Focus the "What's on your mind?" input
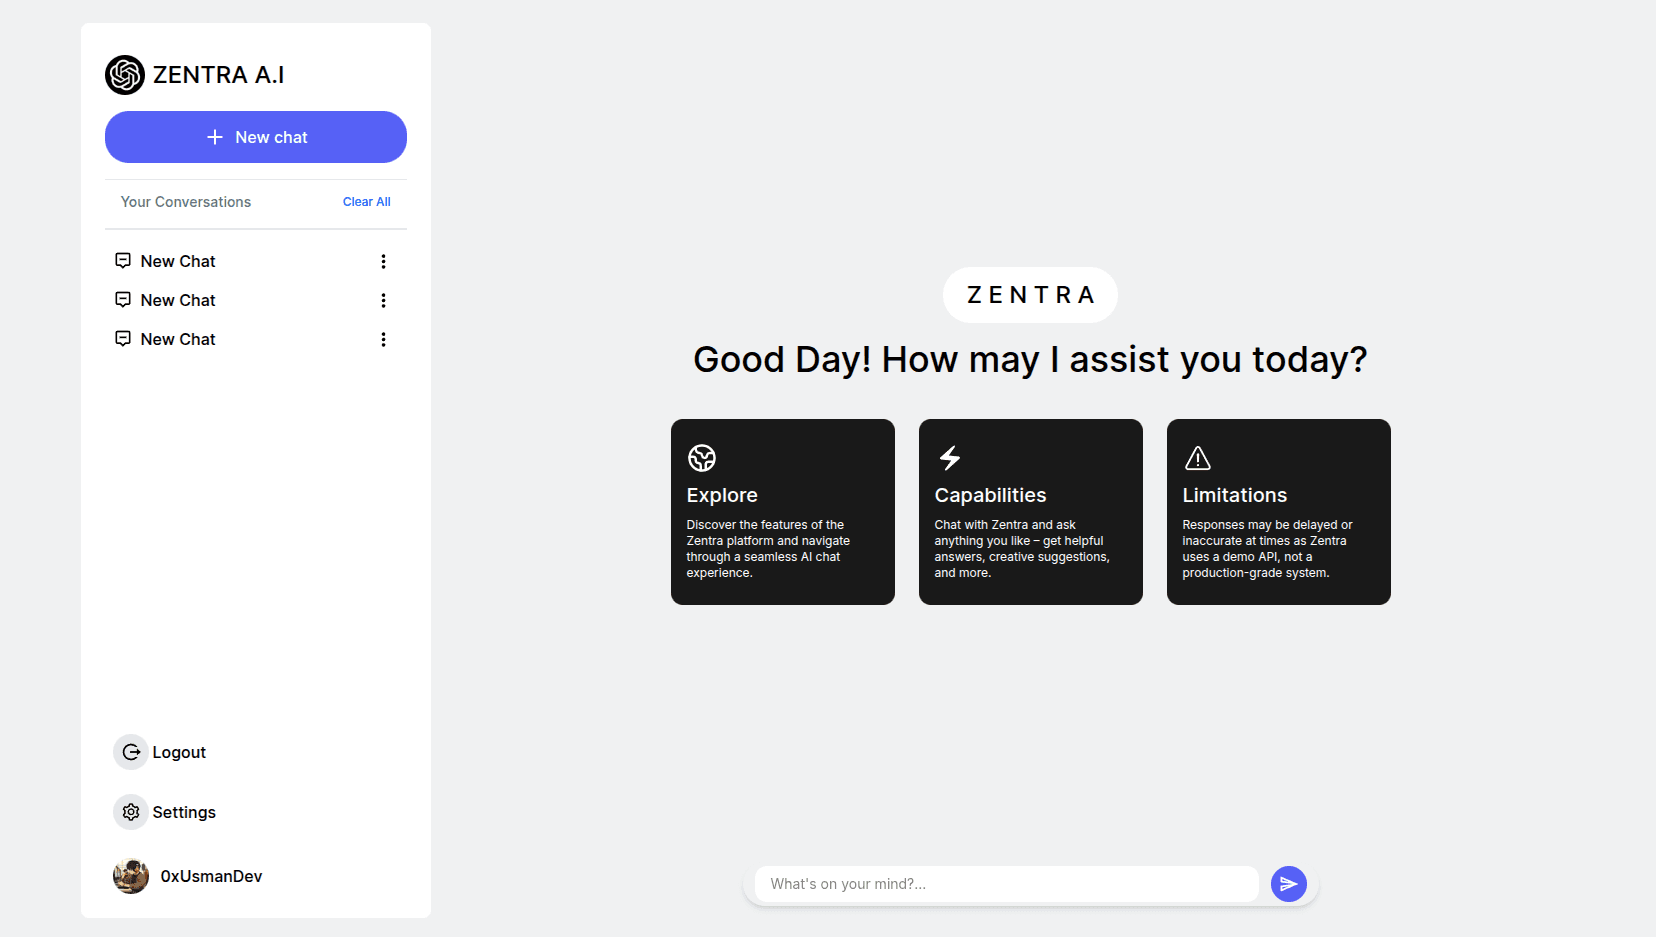 pyautogui.click(x=1006, y=884)
